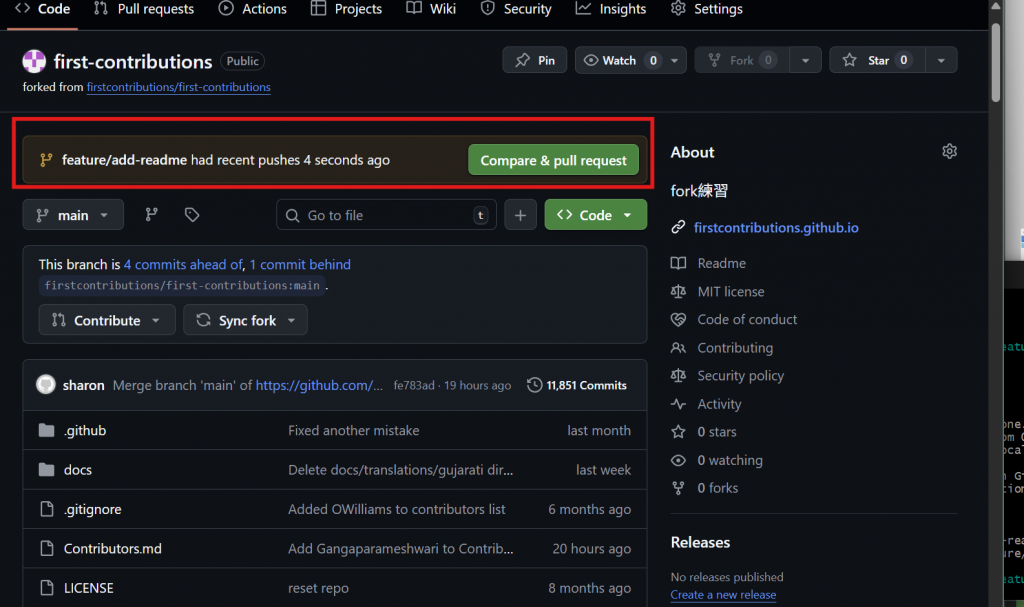Open the fe783ad commit hash
The height and width of the screenshot is (607, 1024).
click(x=413, y=386)
